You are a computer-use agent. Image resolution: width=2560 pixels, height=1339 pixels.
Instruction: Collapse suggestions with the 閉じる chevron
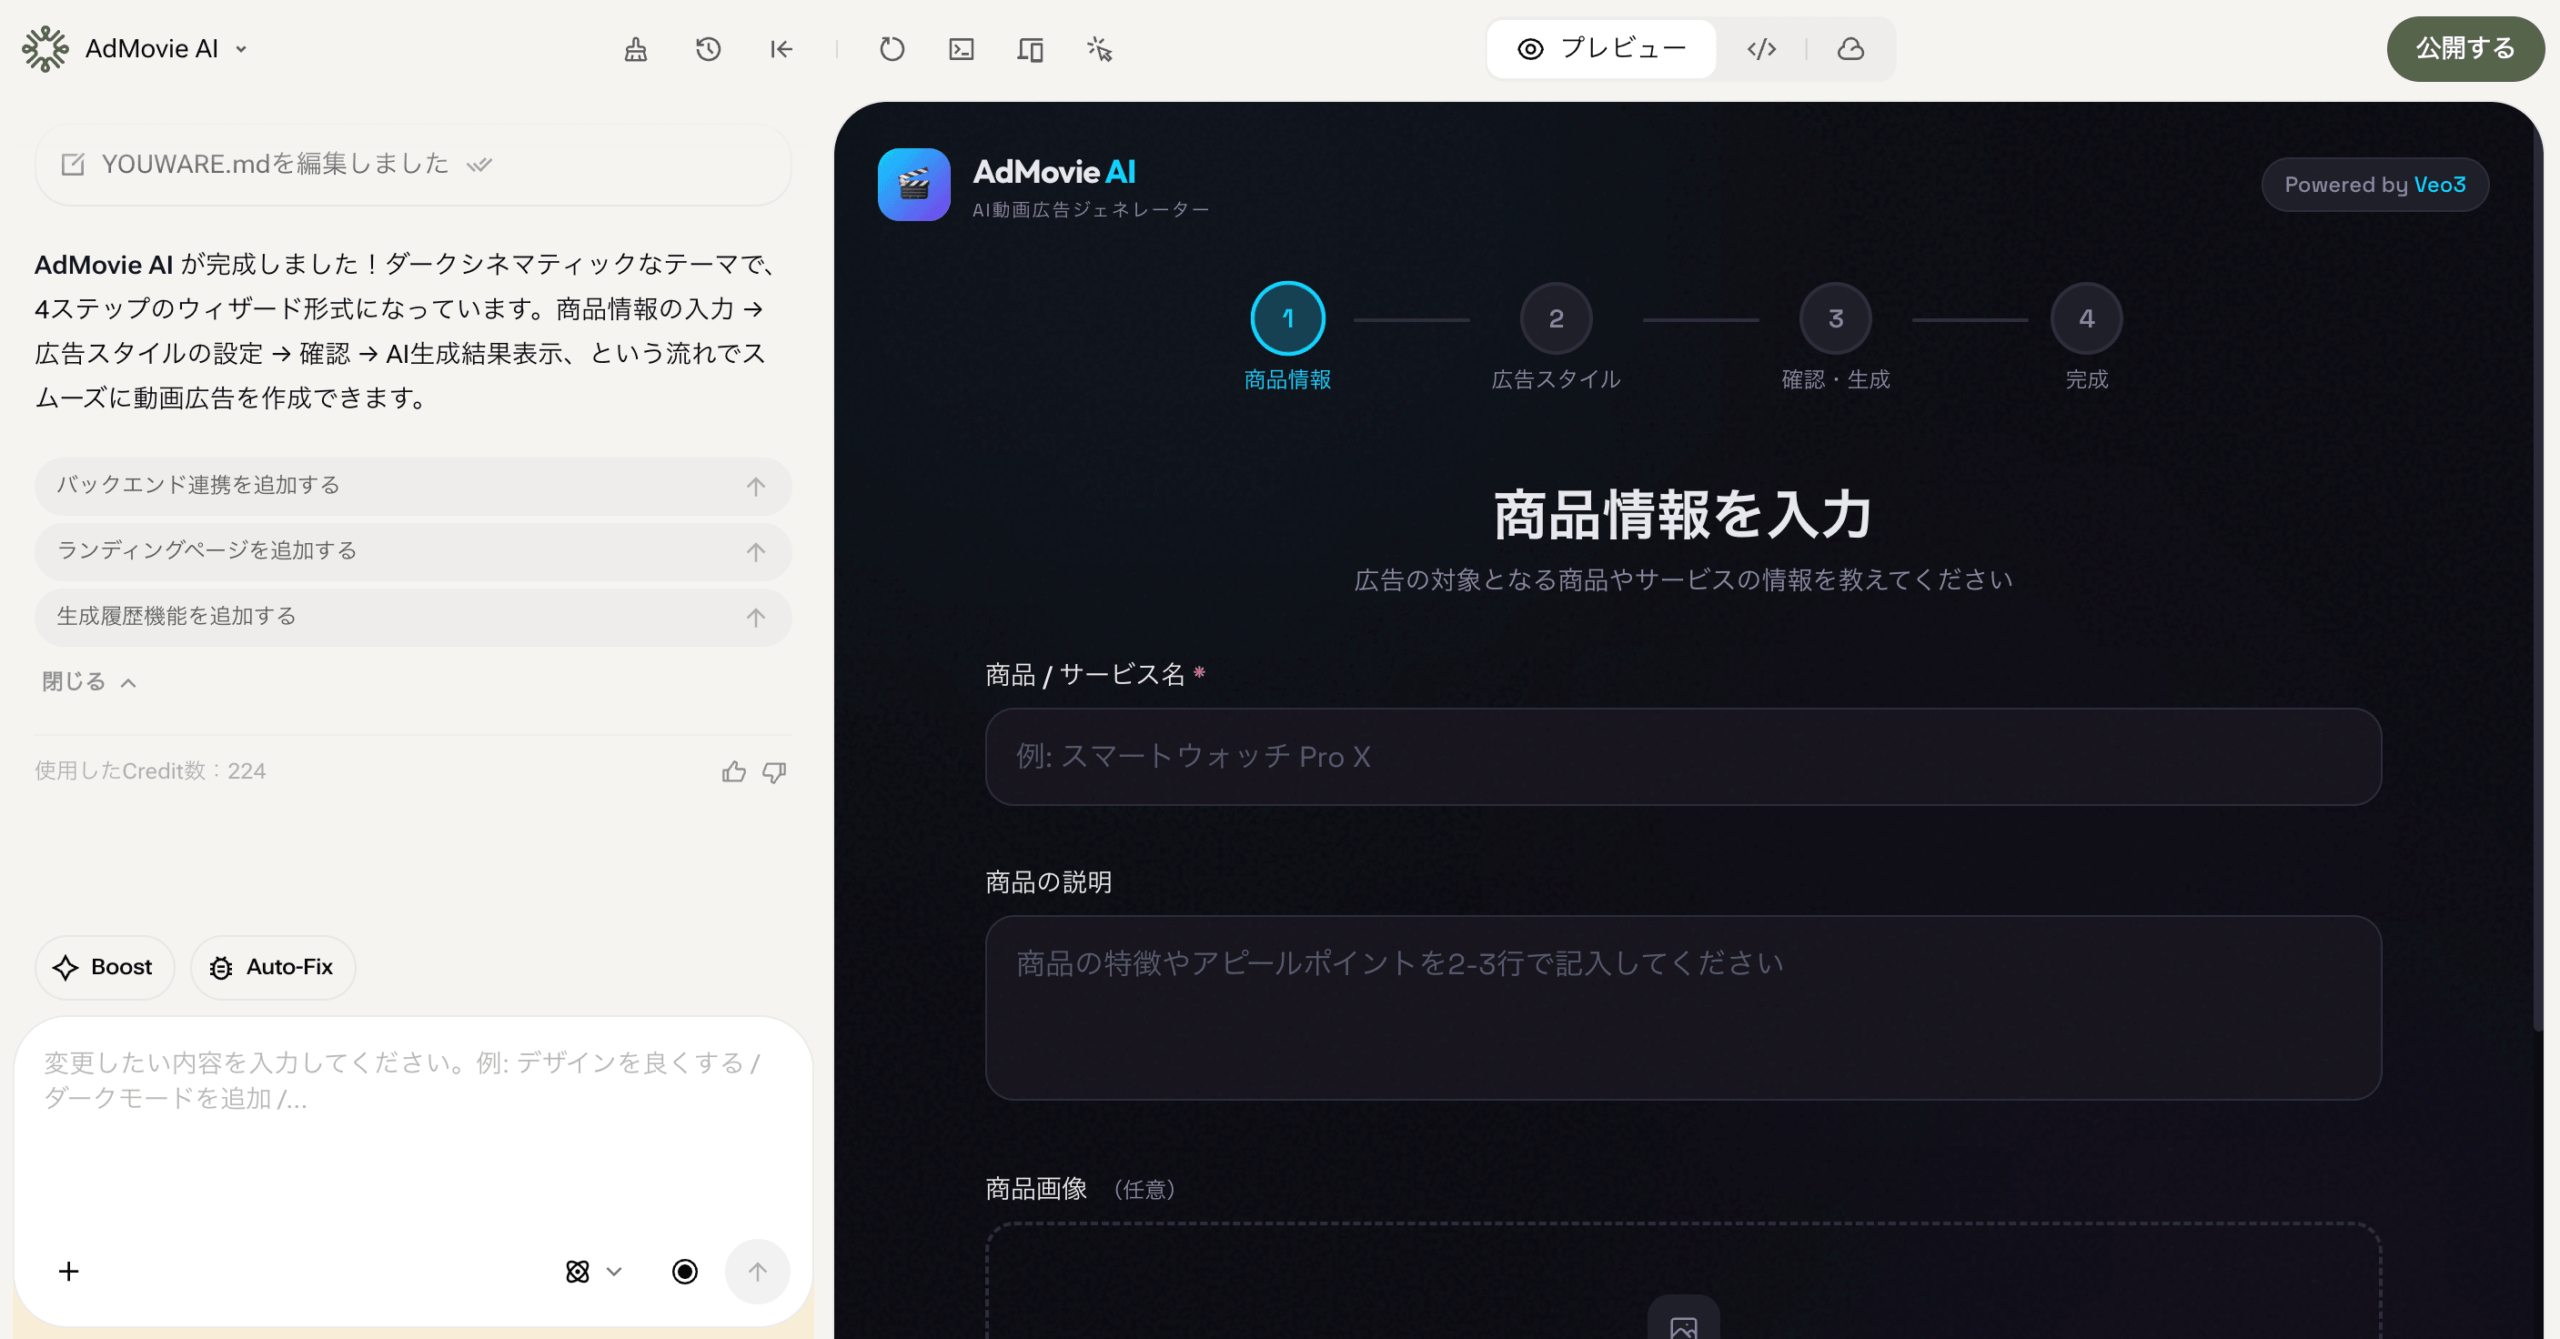(x=128, y=682)
